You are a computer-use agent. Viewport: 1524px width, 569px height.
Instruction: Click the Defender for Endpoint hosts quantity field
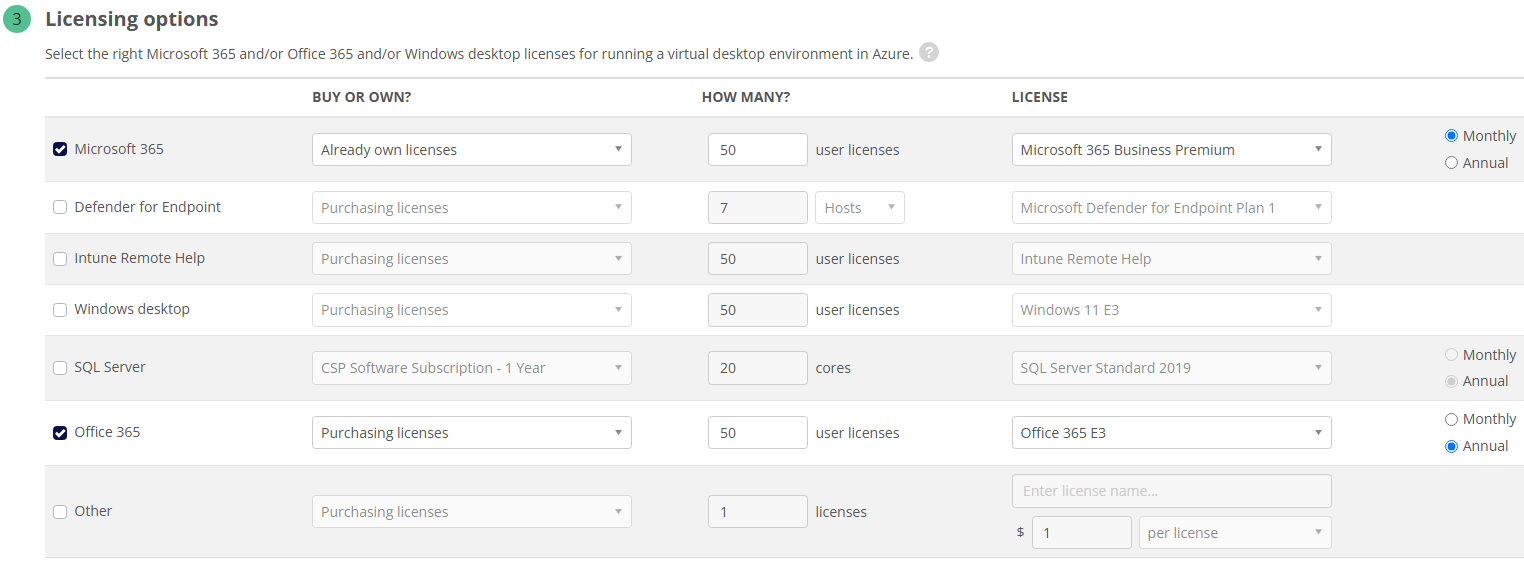coord(758,207)
